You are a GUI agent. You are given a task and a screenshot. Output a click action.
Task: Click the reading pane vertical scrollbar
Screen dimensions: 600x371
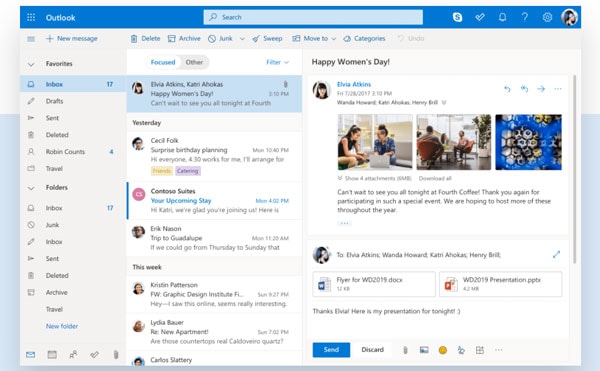(574, 169)
